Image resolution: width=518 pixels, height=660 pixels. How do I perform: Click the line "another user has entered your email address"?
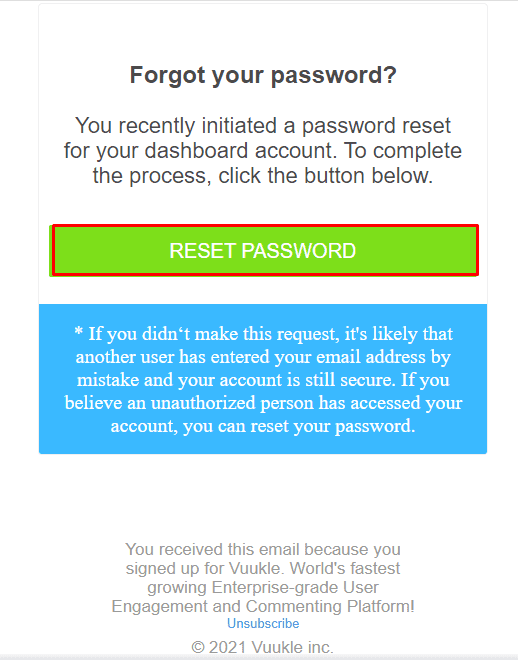click(251, 357)
